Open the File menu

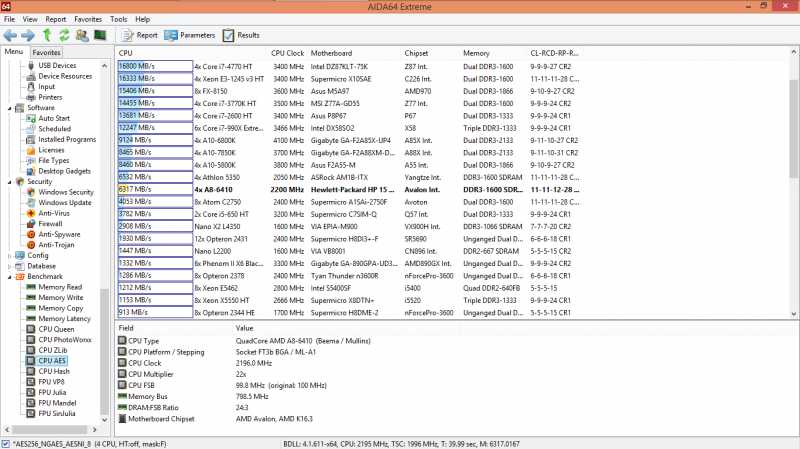click(9, 19)
